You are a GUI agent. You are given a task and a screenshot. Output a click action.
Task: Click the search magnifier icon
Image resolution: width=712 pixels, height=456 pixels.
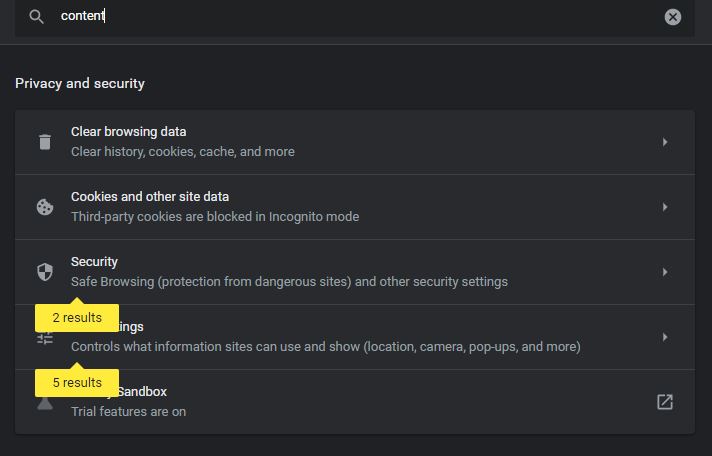pyautogui.click(x=37, y=17)
